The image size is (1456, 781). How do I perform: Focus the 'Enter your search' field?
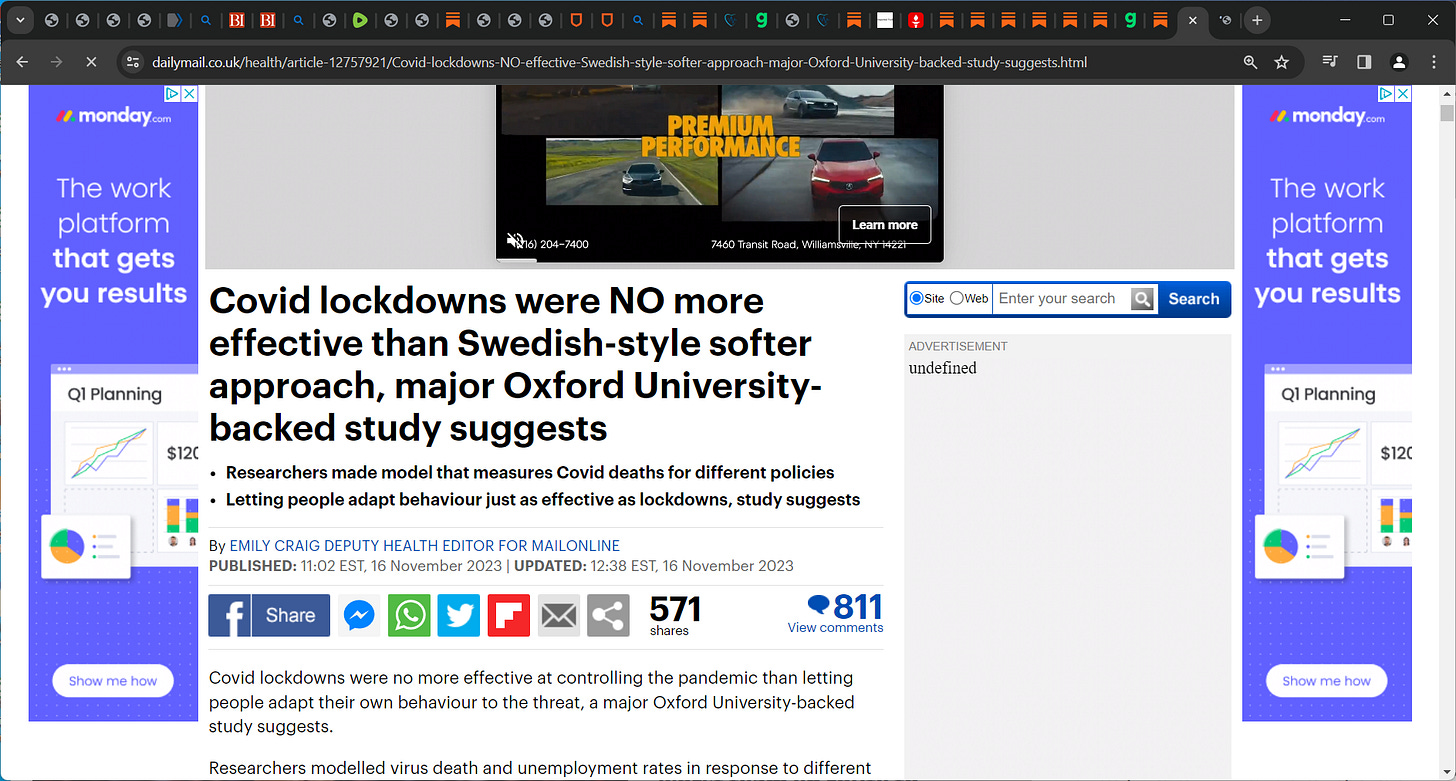(x=1062, y=298)
